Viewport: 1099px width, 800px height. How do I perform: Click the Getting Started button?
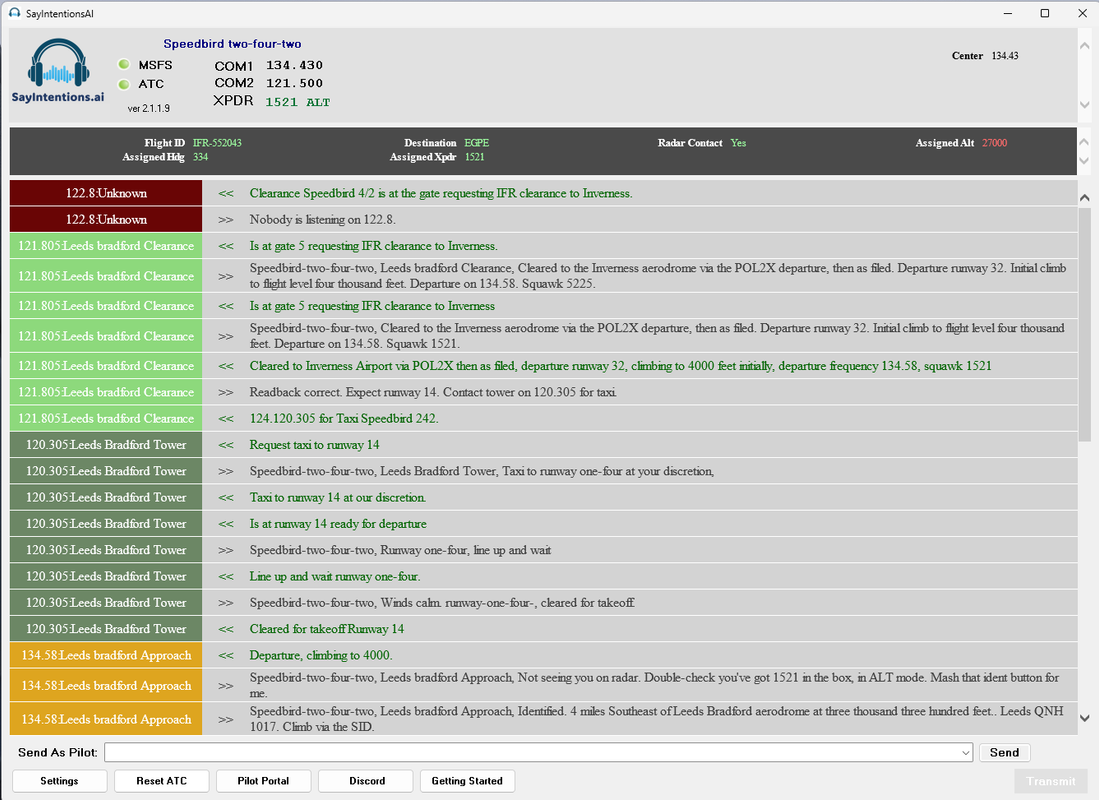(x=467, y=781)
